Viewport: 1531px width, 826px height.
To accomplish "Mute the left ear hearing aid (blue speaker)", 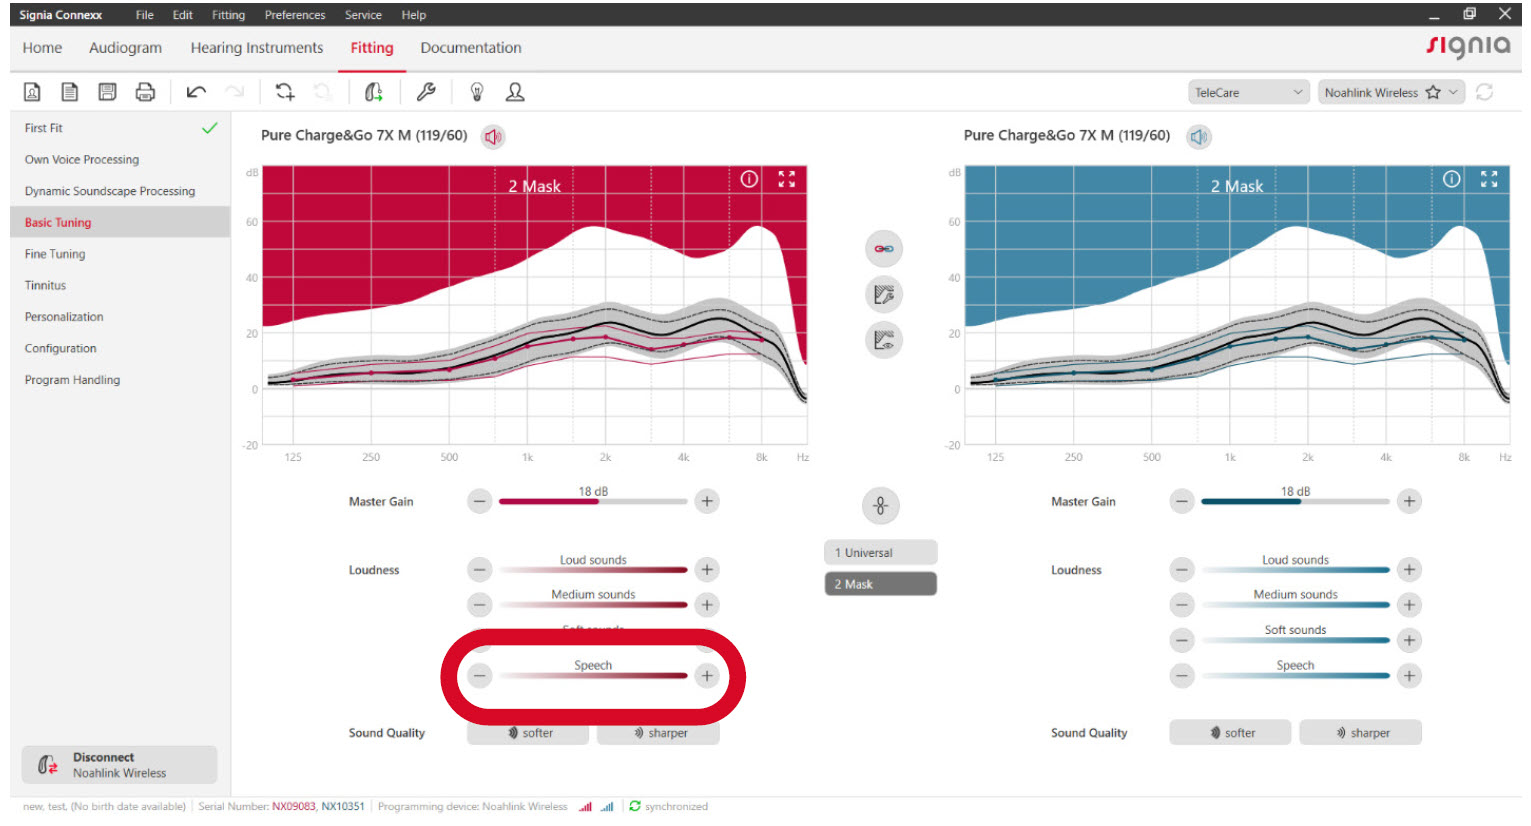I will click(x=1199, y=137).
